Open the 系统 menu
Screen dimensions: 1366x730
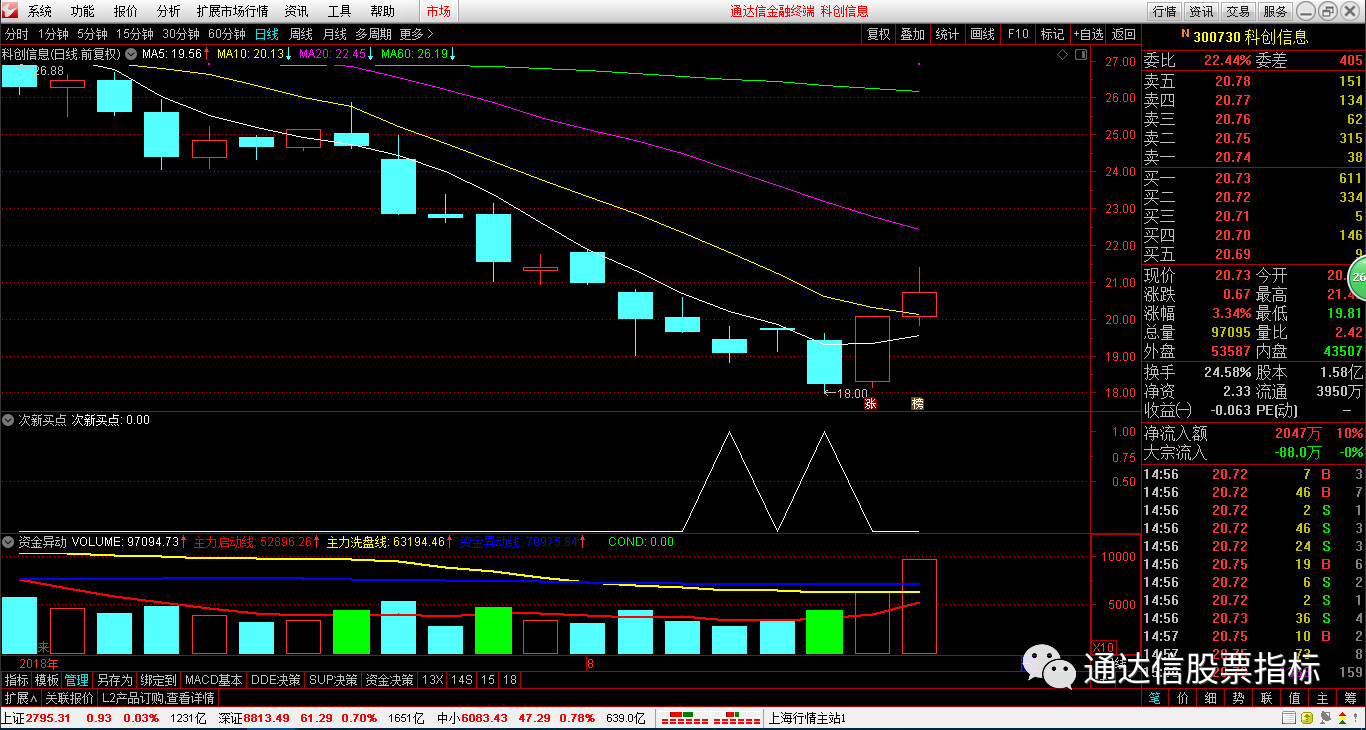click(x=40, y=11)
